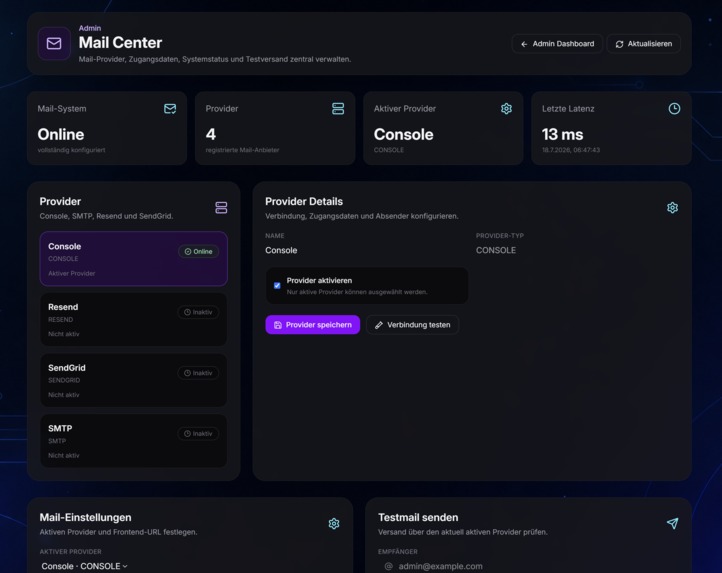Go back to Admin Dashboard
The width and height of the screenshot is (722, 573).
[557, 44]
